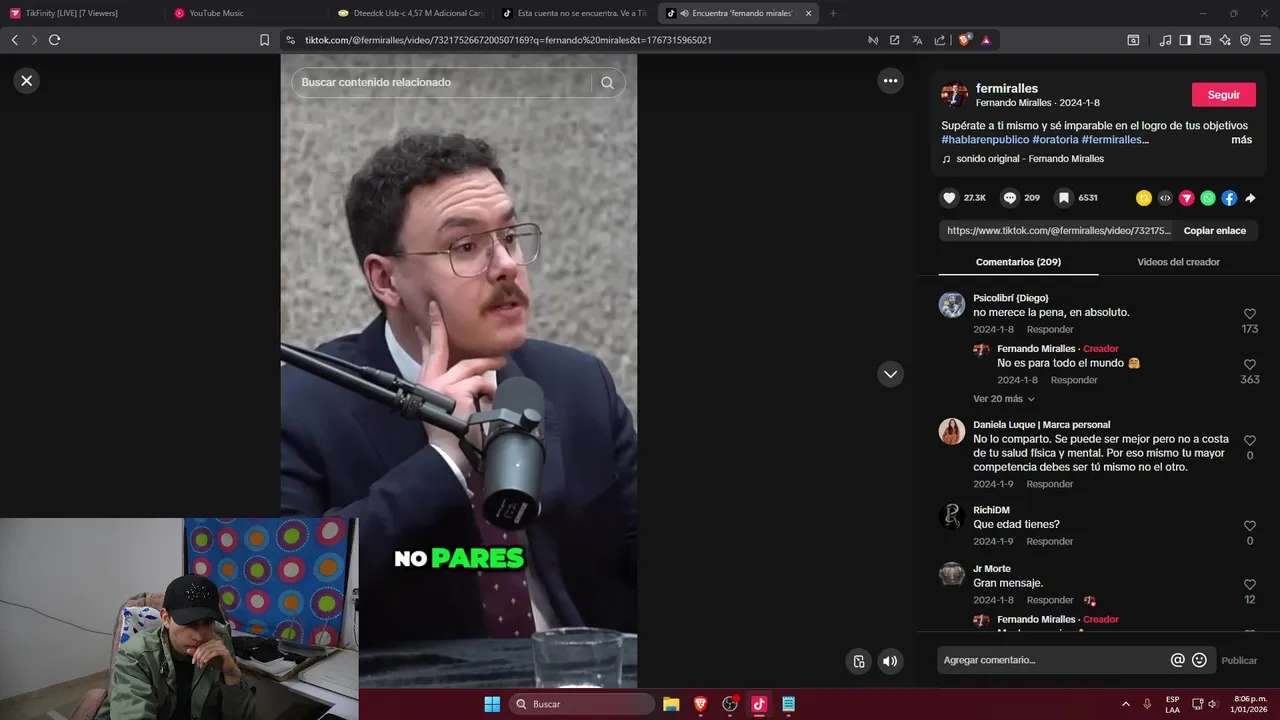Screen dimensions: 1280x720
Task: Open comments via speech bubble icon (209)
Action: (x=1010, y=198)
